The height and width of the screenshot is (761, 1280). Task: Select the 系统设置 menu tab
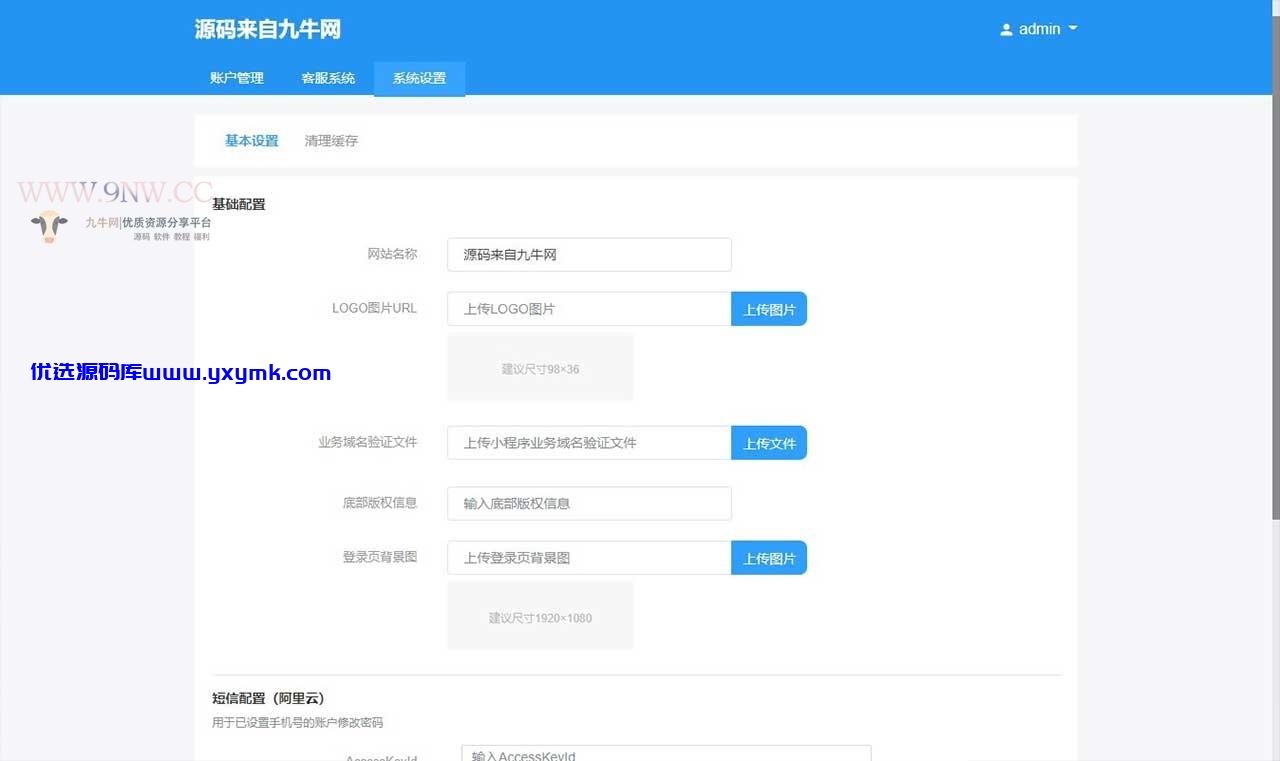(419, 78)
